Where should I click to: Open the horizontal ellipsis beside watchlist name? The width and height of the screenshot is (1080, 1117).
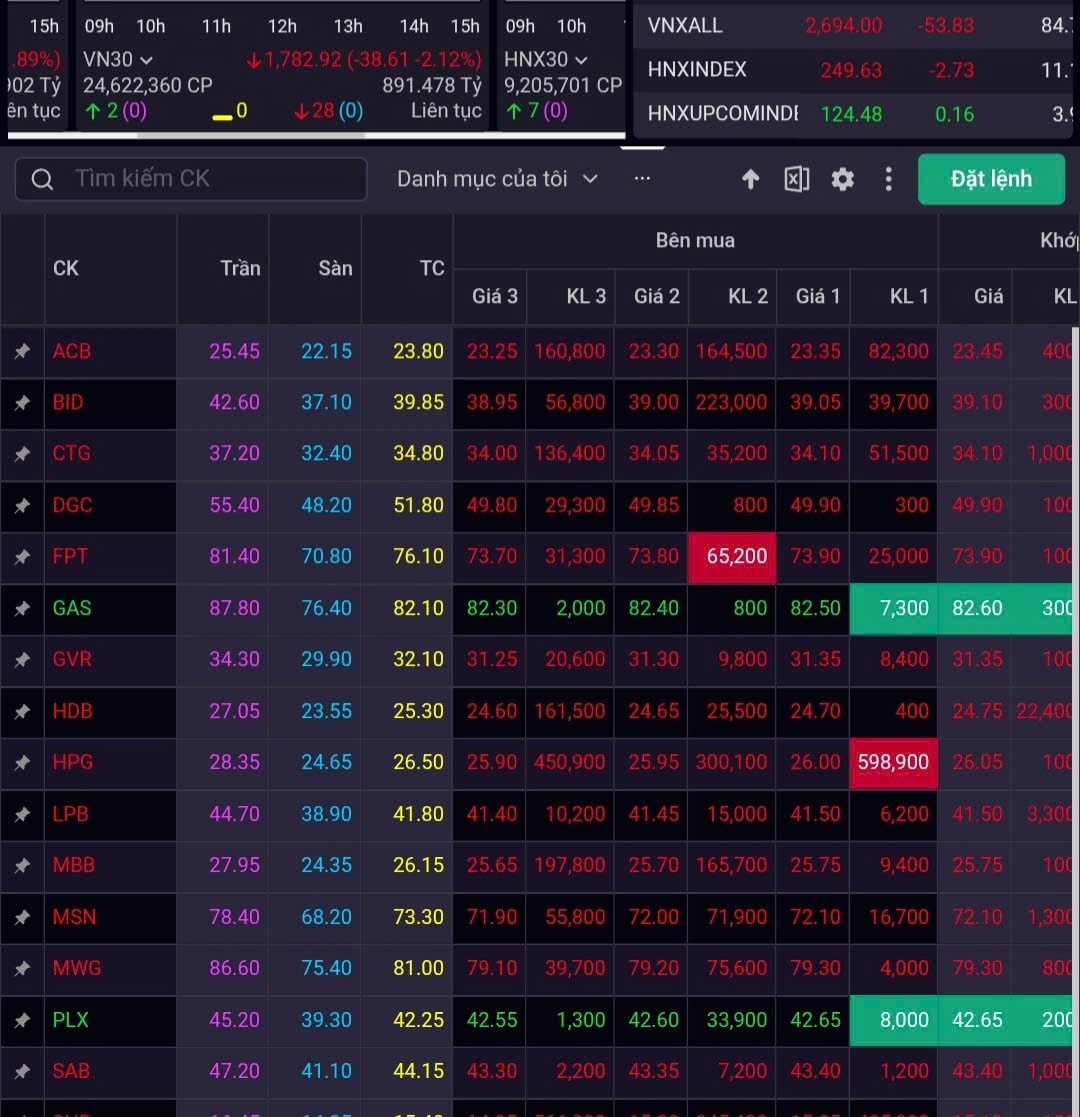(x=642, y=178)
